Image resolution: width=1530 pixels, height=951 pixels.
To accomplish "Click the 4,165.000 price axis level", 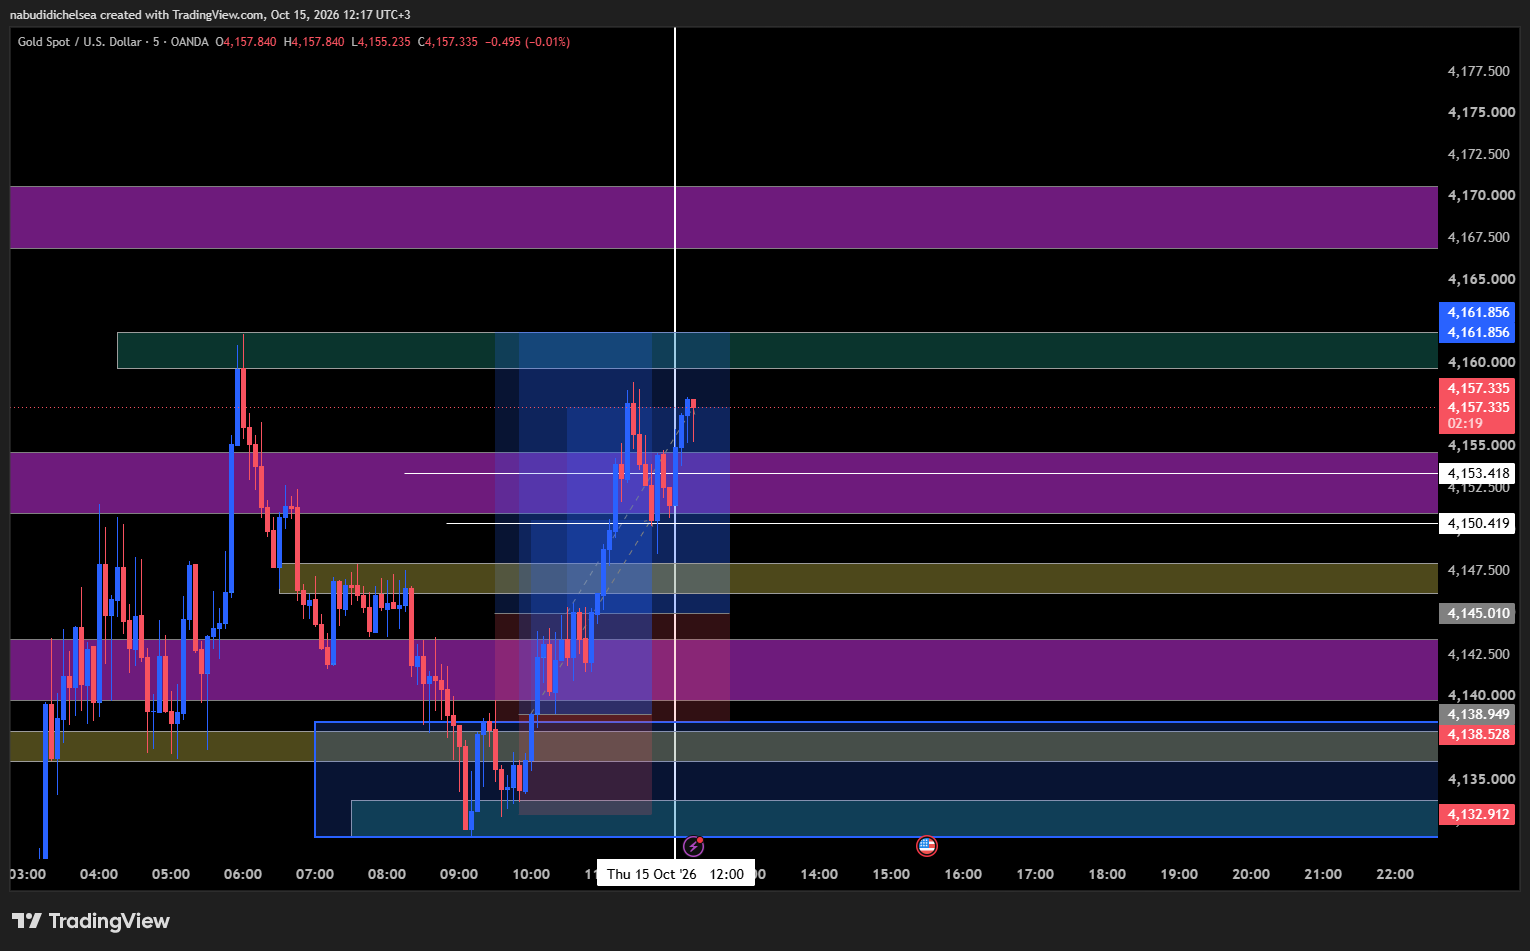I will pyautogui.click(x=1481, y=279).
